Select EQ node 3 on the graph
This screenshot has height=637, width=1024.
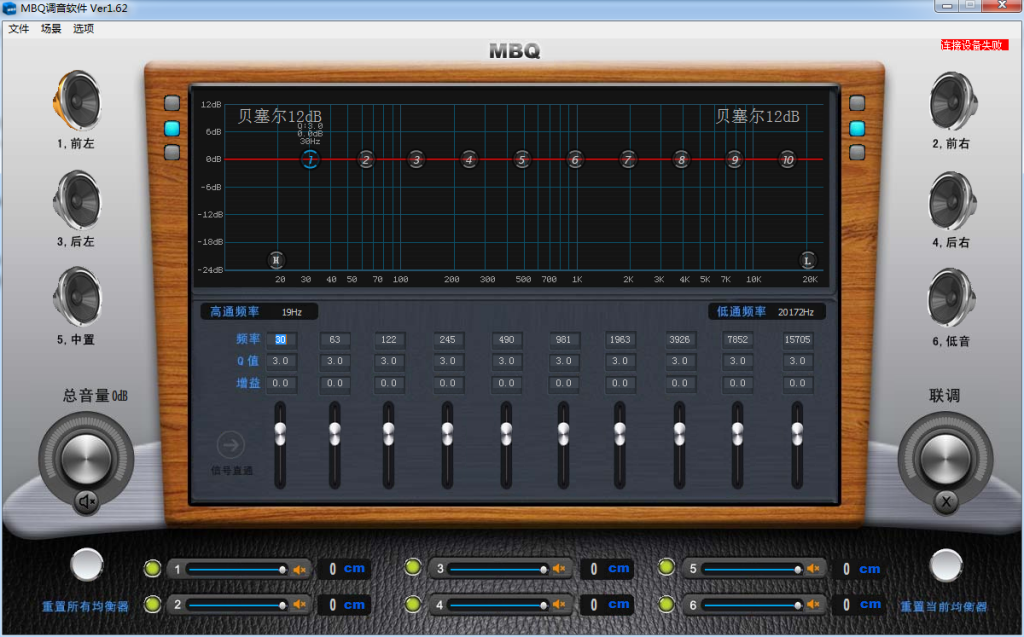(x=417, y=159)
